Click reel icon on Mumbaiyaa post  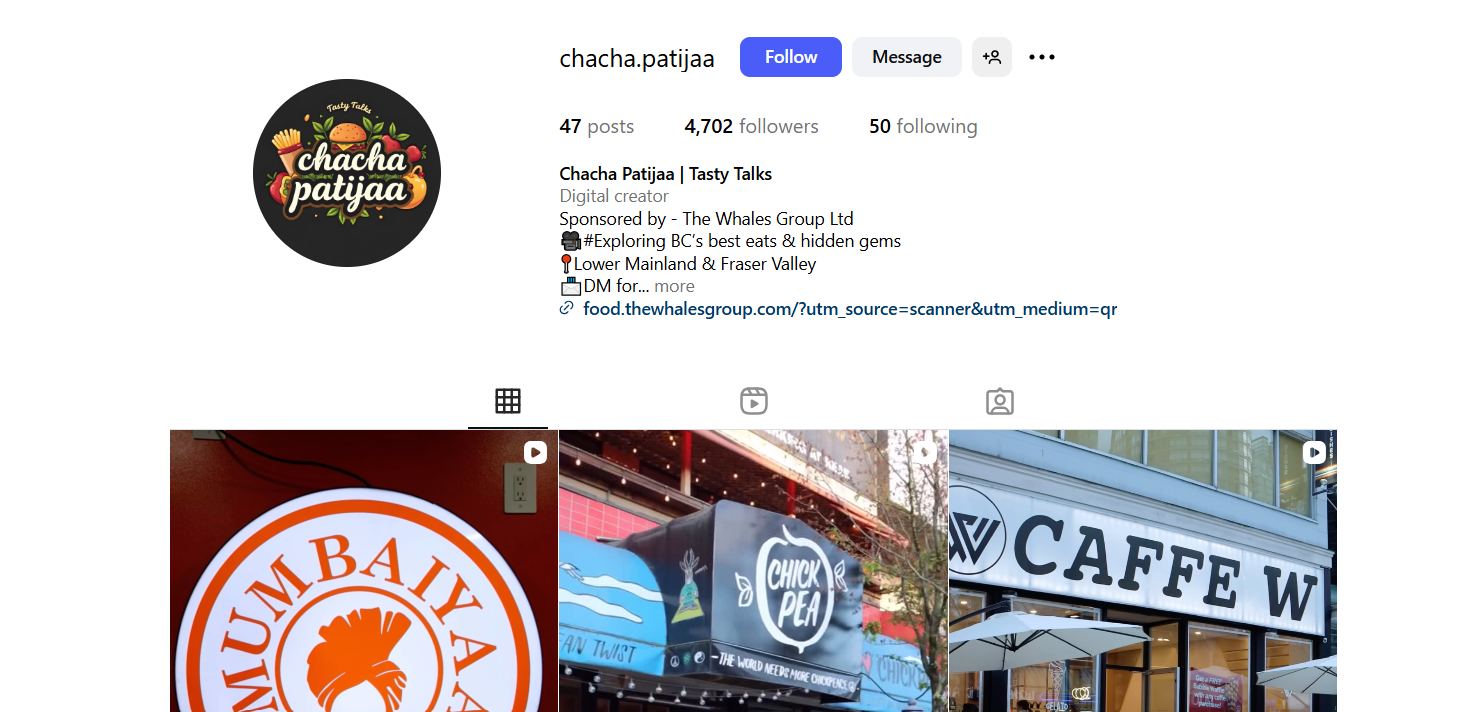[x=535, y=452]
